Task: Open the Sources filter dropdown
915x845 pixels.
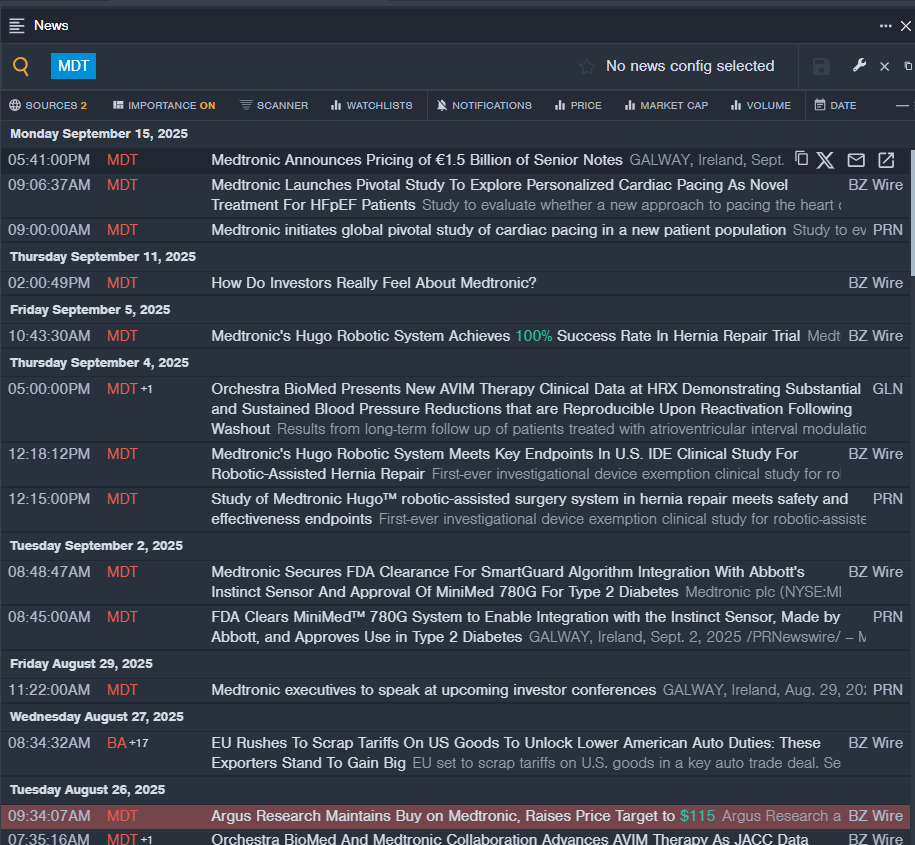Action: tap(48, 105)
